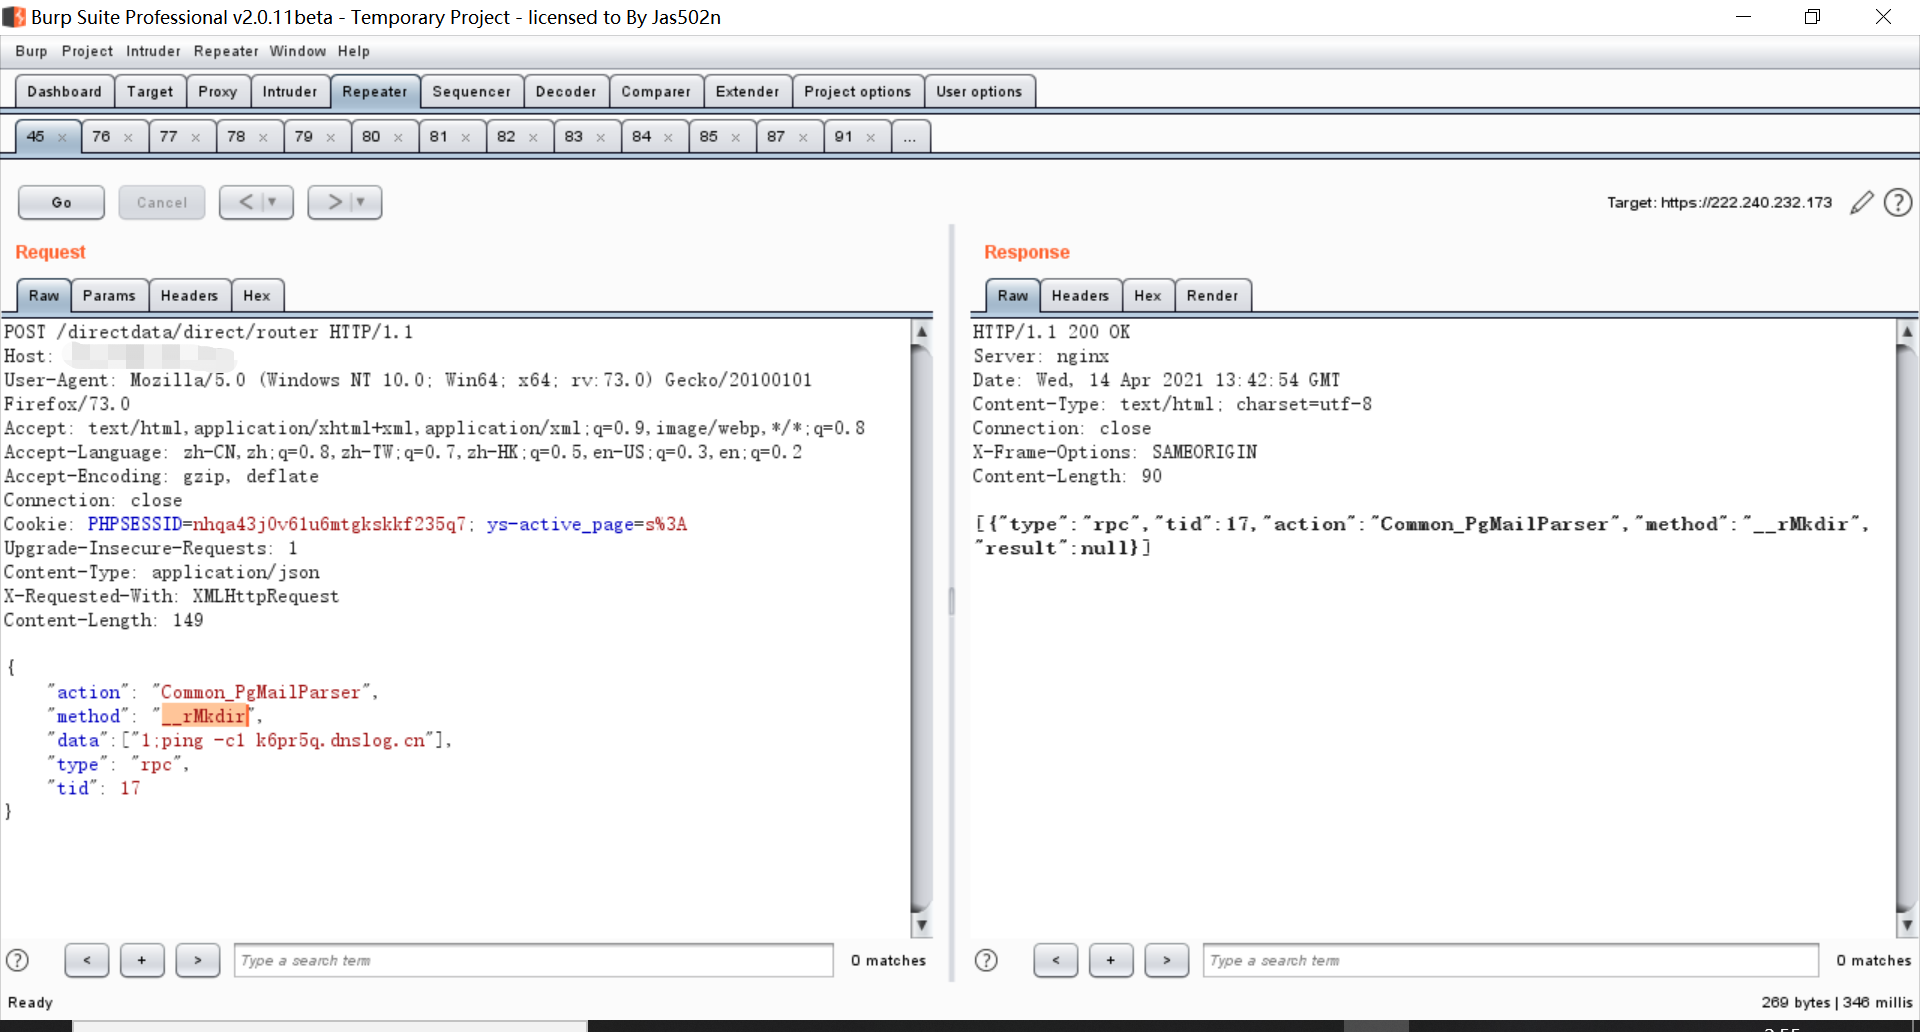Viewport: 1920px width, 1032px height.
Task: Click the response pane scroll down arrow
Action: point(1907,926)
